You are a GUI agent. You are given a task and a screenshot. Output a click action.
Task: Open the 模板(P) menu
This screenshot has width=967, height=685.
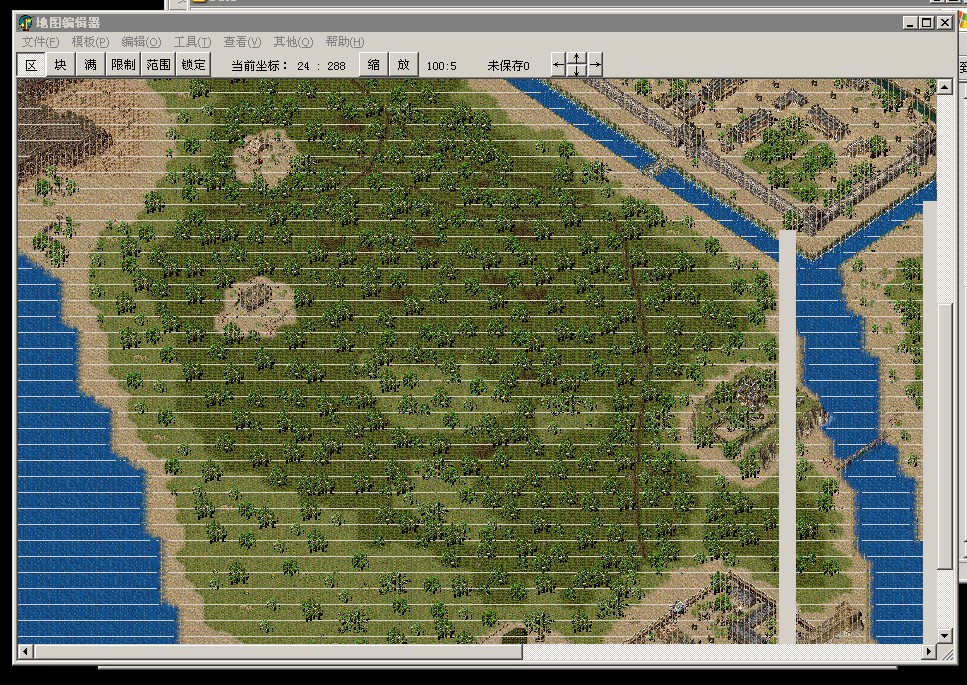90,42
